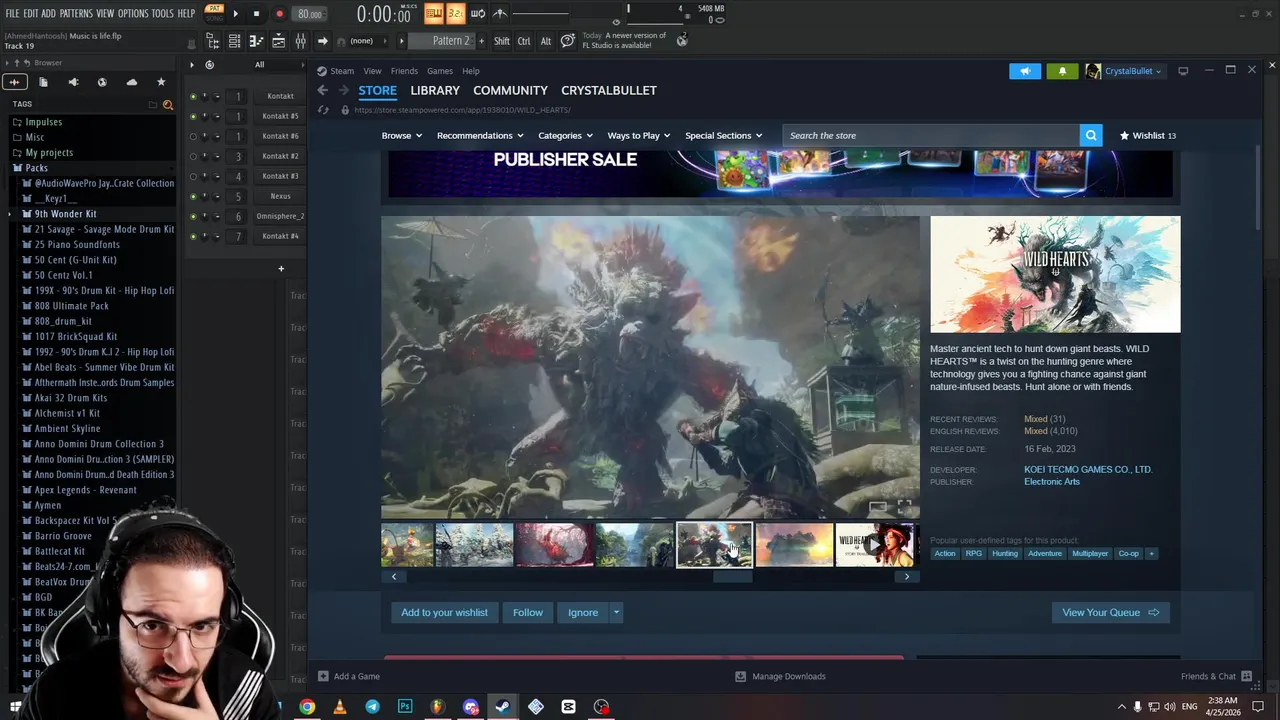Open the FL Studio PATTERNS menu
1280x720 pixels.
[76, 13]
